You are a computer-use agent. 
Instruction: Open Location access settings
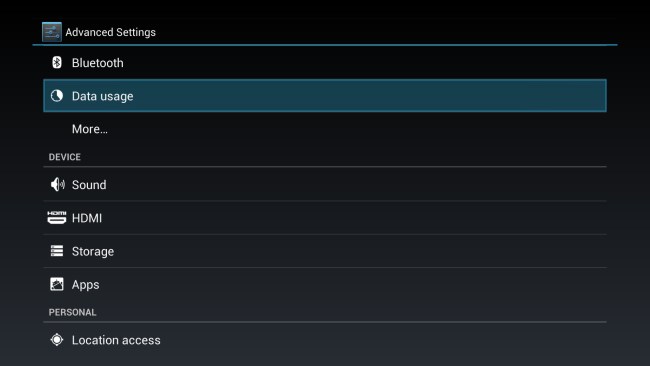coord(325,340)
